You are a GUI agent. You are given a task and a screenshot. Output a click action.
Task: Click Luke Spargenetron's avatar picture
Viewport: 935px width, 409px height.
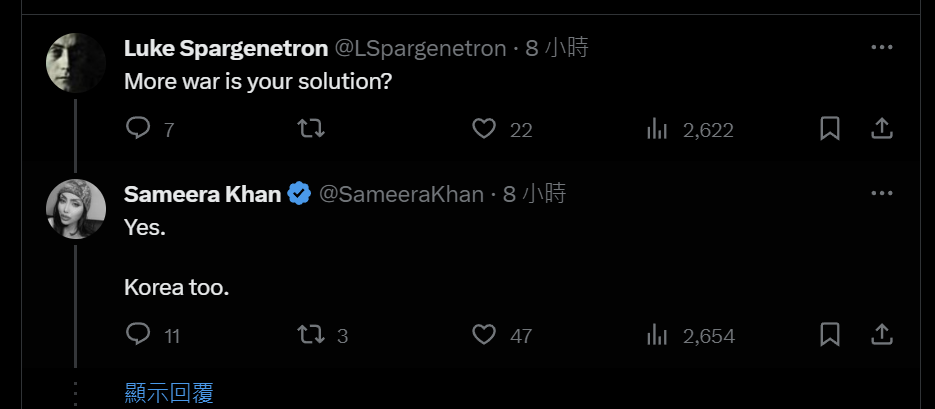pyautogui.click(x=76, y=63)
